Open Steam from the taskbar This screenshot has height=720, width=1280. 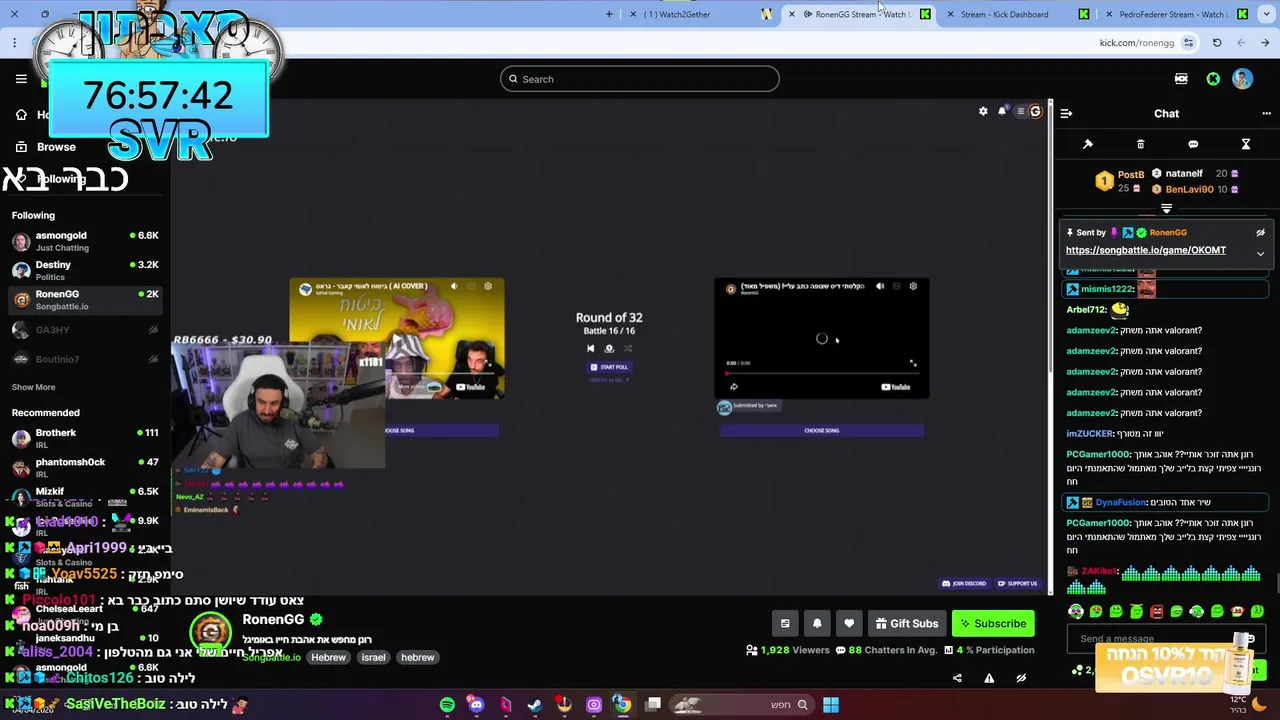click(535, 705)
